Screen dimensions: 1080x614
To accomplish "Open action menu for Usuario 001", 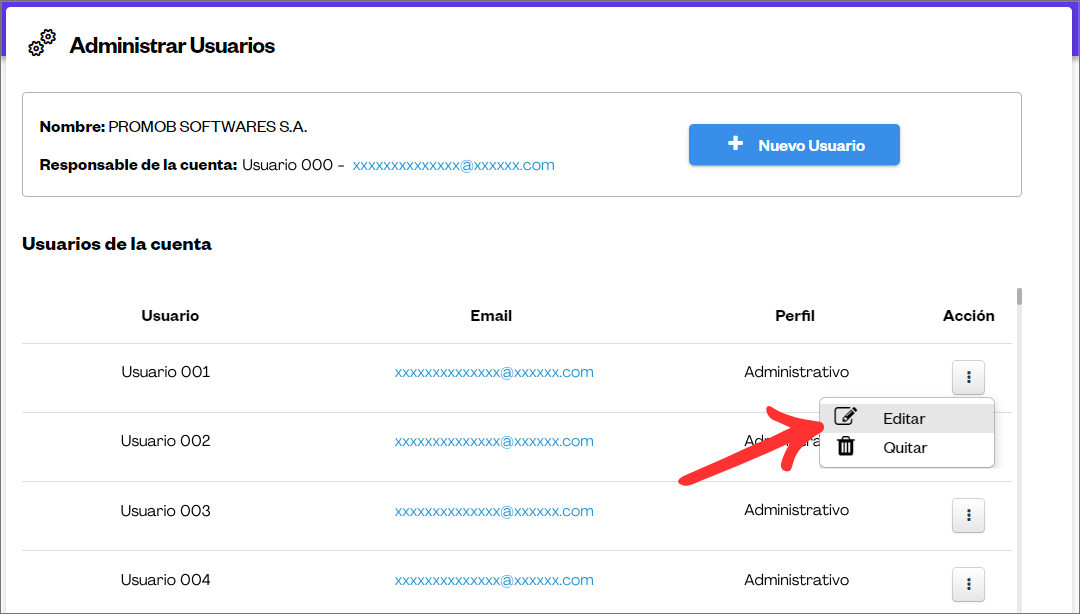I will (x=968, y=377).
